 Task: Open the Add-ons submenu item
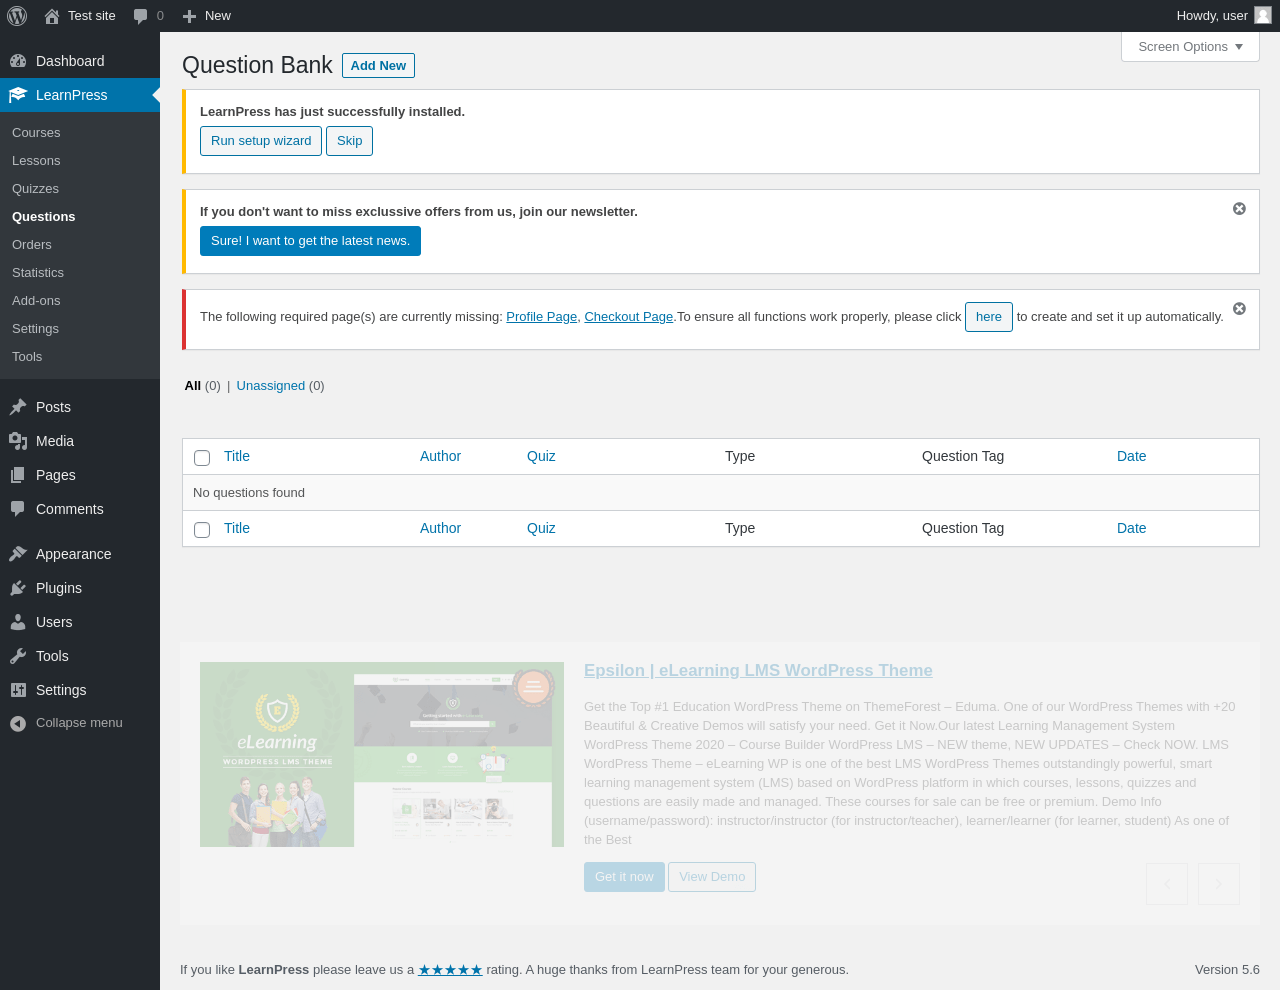[x=36, y=301]
